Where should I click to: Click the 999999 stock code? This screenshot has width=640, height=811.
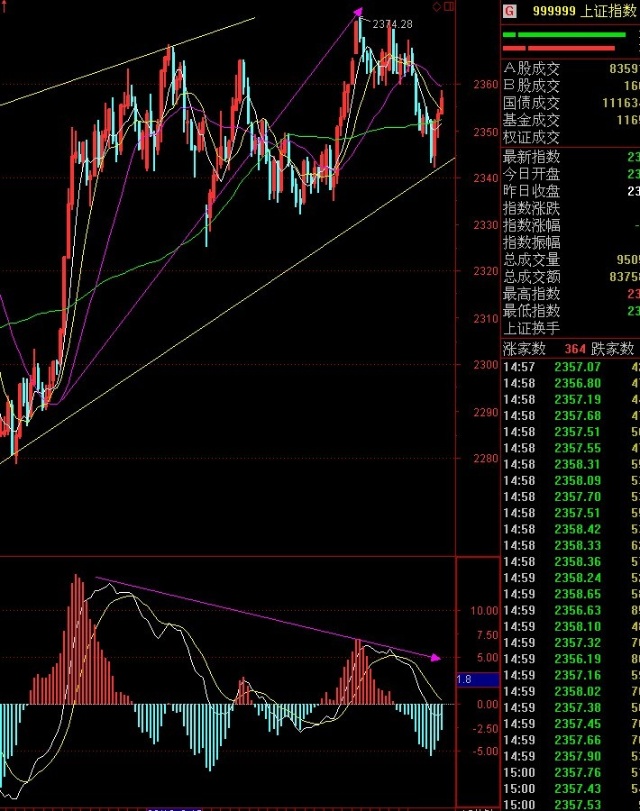coord(556,11)
